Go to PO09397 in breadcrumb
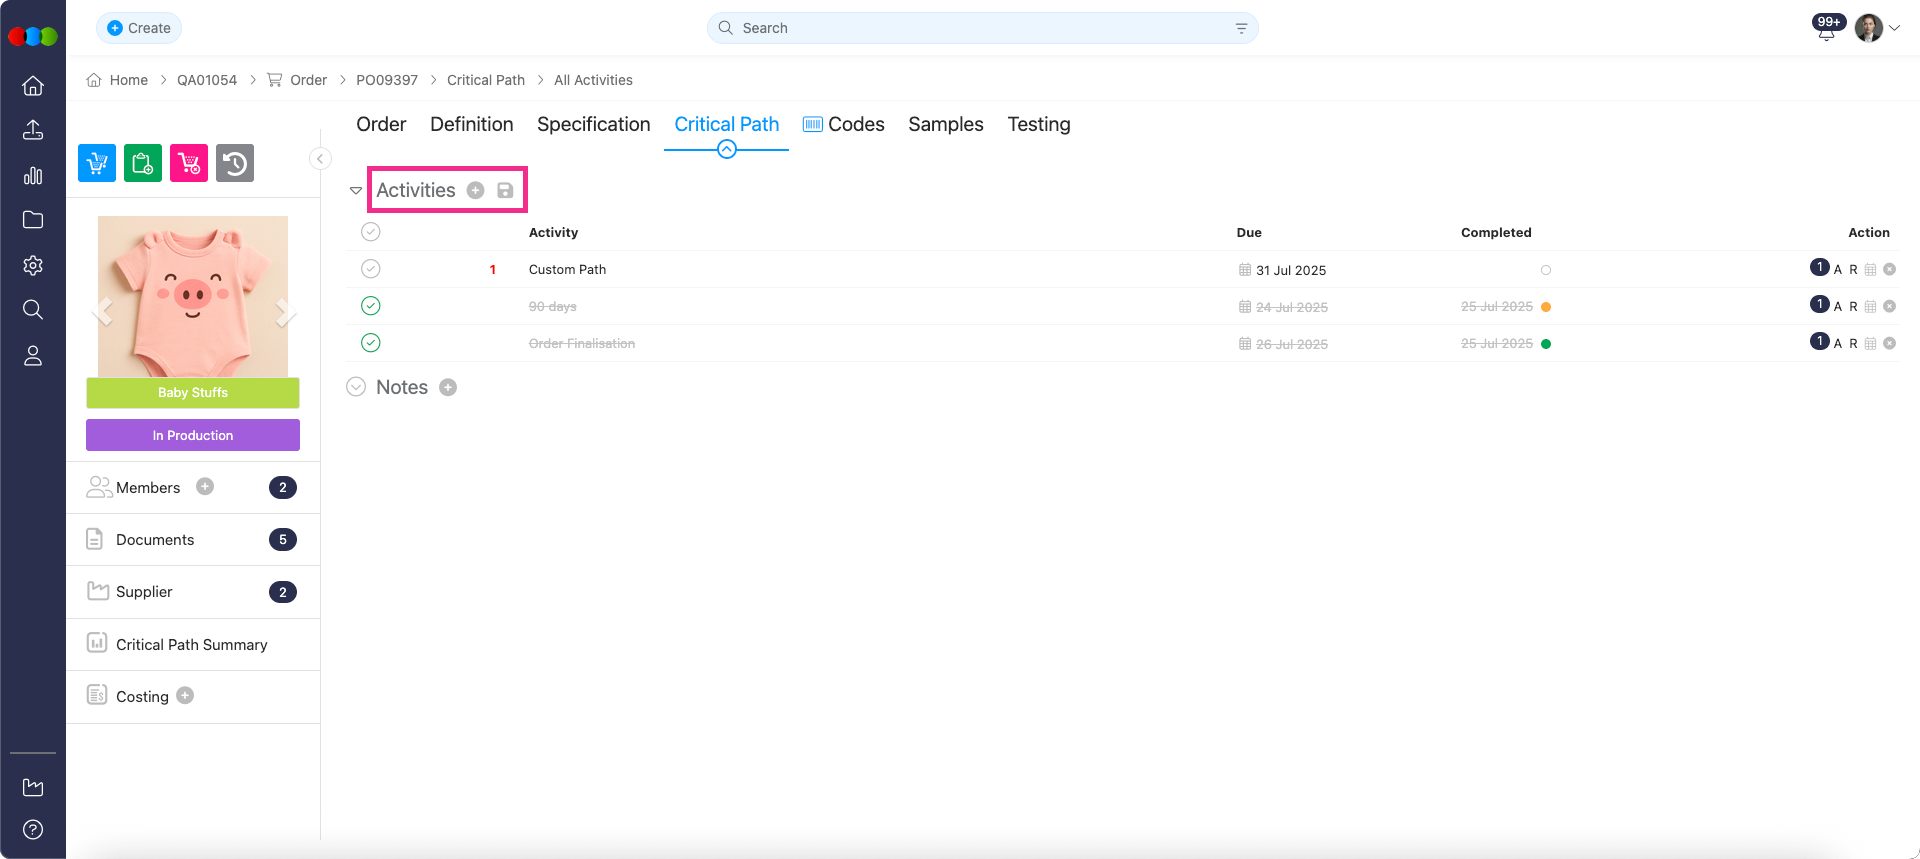The image size is (1920, 859). tap(387, 80)
